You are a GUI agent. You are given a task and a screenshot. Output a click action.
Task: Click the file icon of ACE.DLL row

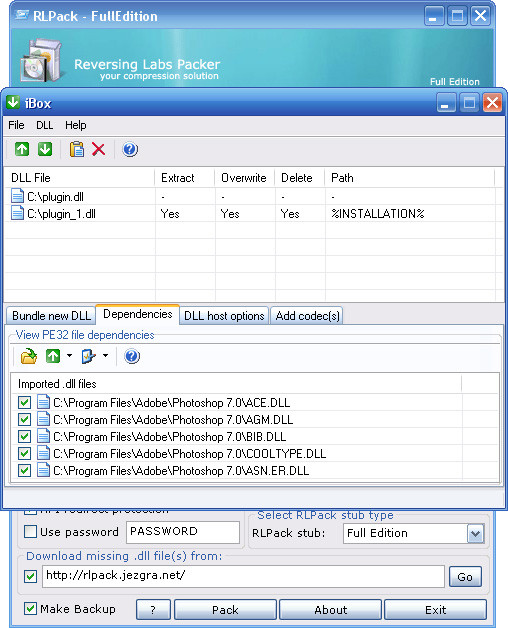pos(43,403)
